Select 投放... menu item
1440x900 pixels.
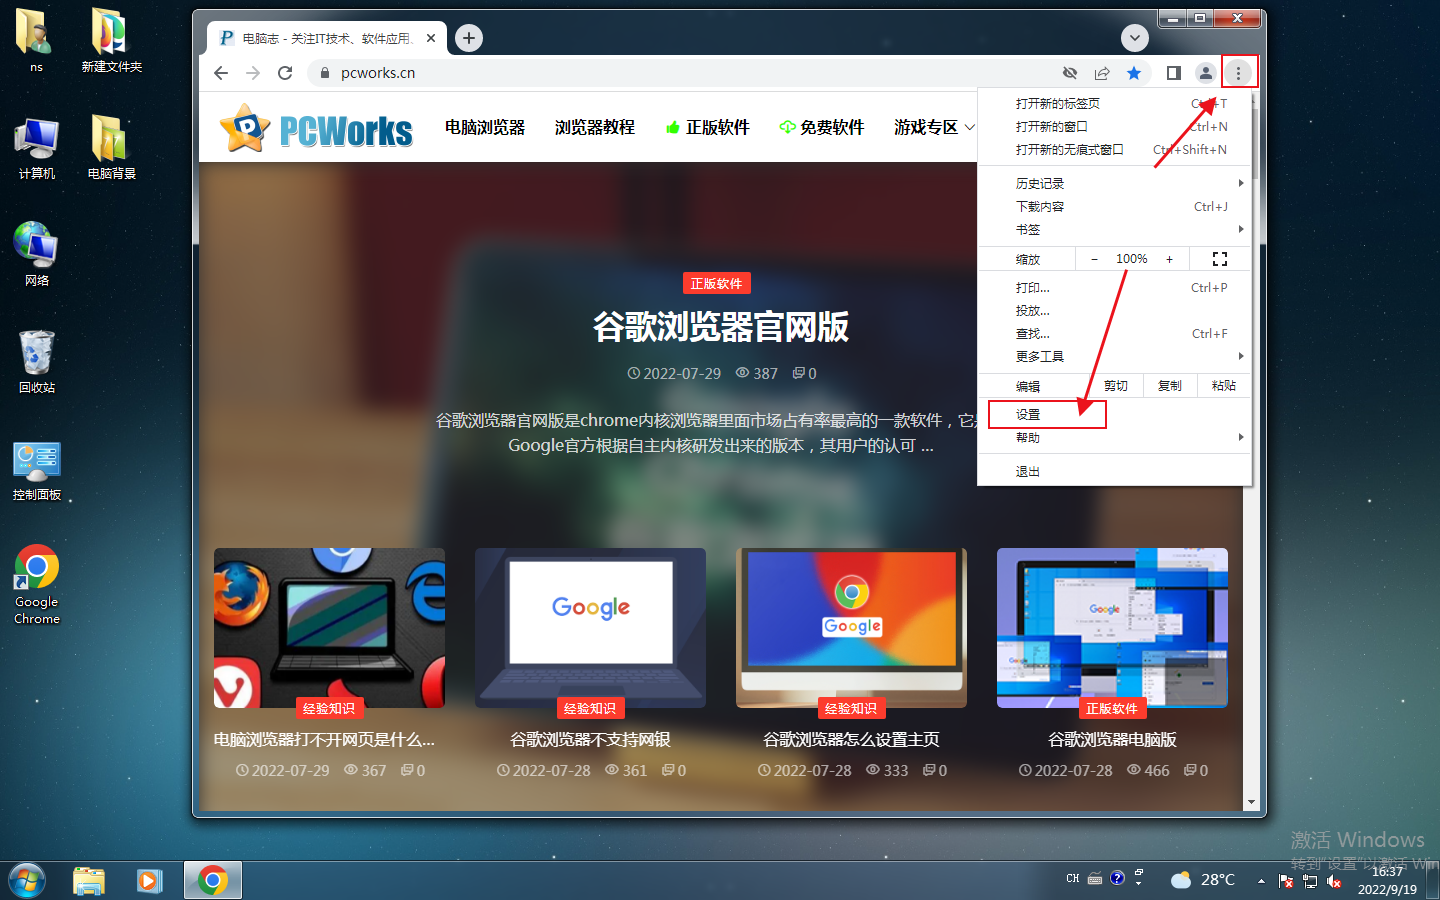pos(1114,311)
